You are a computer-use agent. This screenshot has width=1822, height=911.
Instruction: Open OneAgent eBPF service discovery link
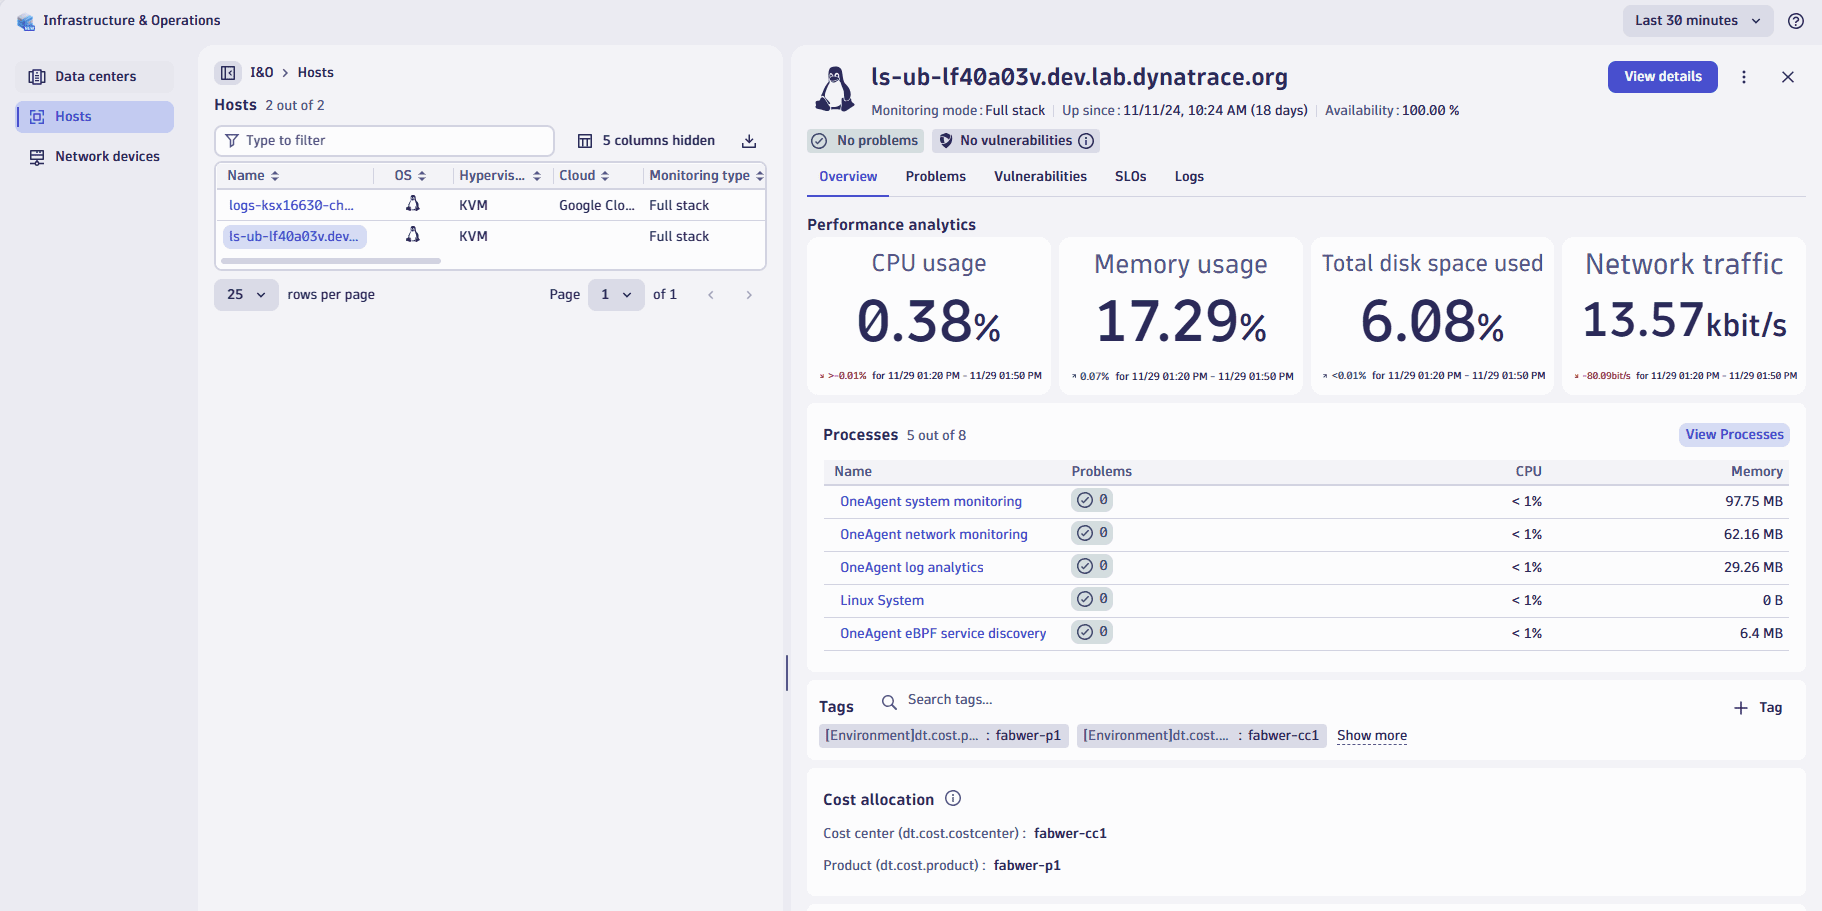[x=943, y=633]
